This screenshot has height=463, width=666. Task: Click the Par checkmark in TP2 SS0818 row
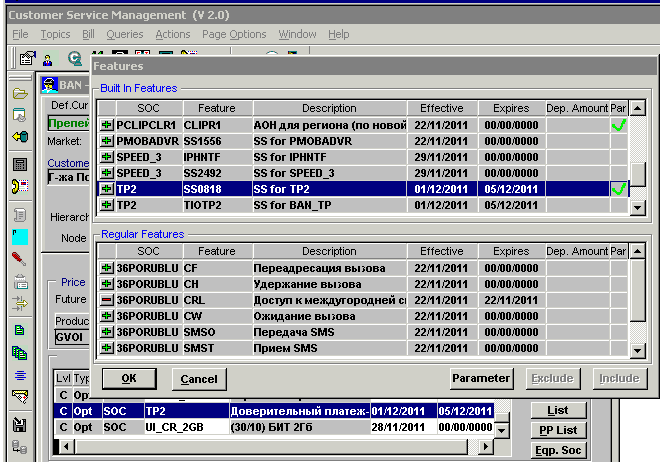pyautogui.click(x=619, y=189)
